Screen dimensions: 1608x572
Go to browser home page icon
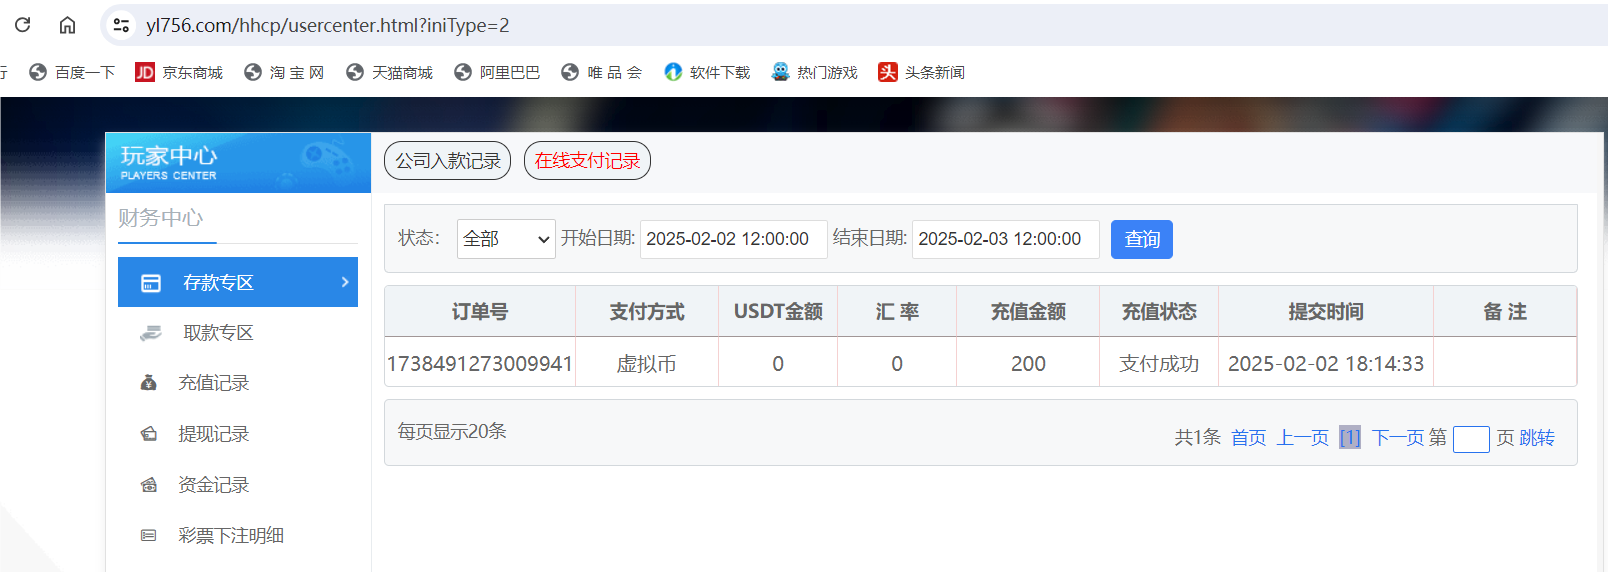[x=67, y=25]
